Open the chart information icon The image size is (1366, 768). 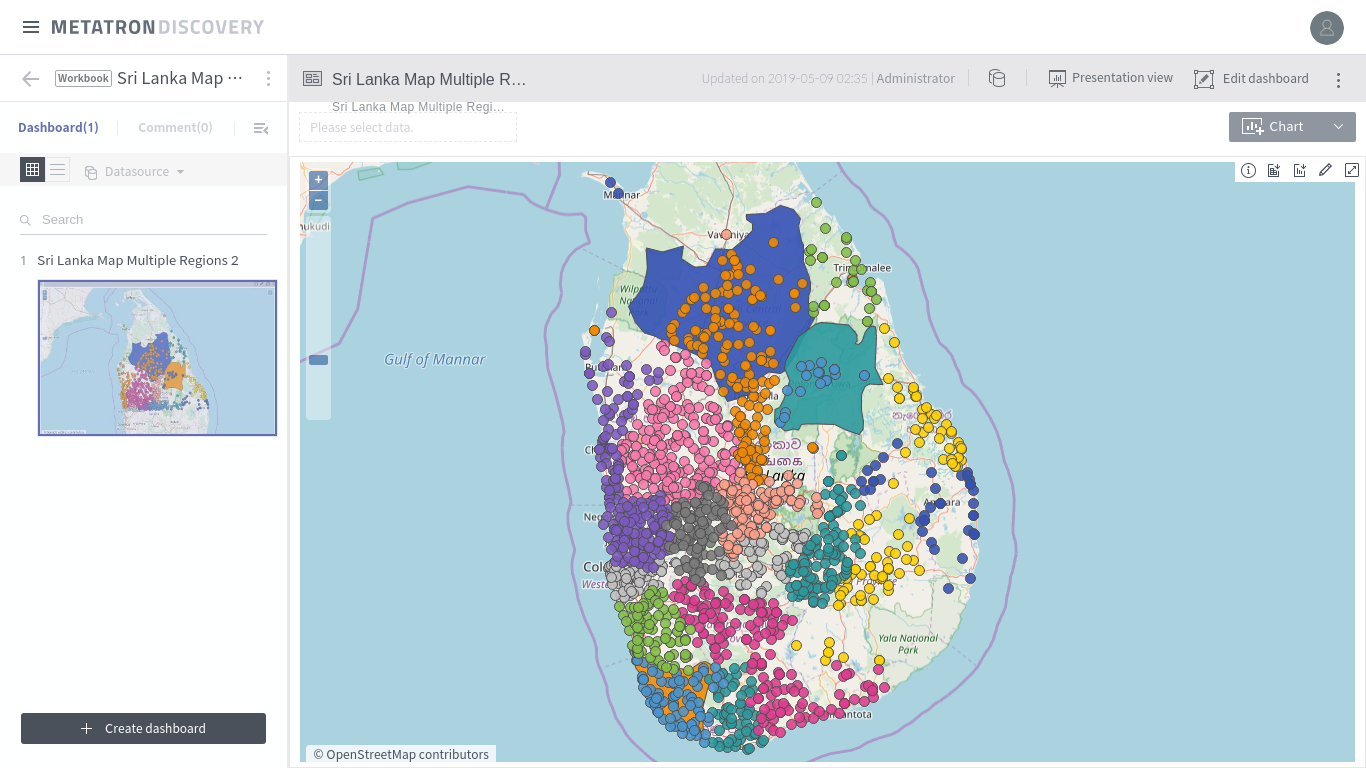(1248, 170)
